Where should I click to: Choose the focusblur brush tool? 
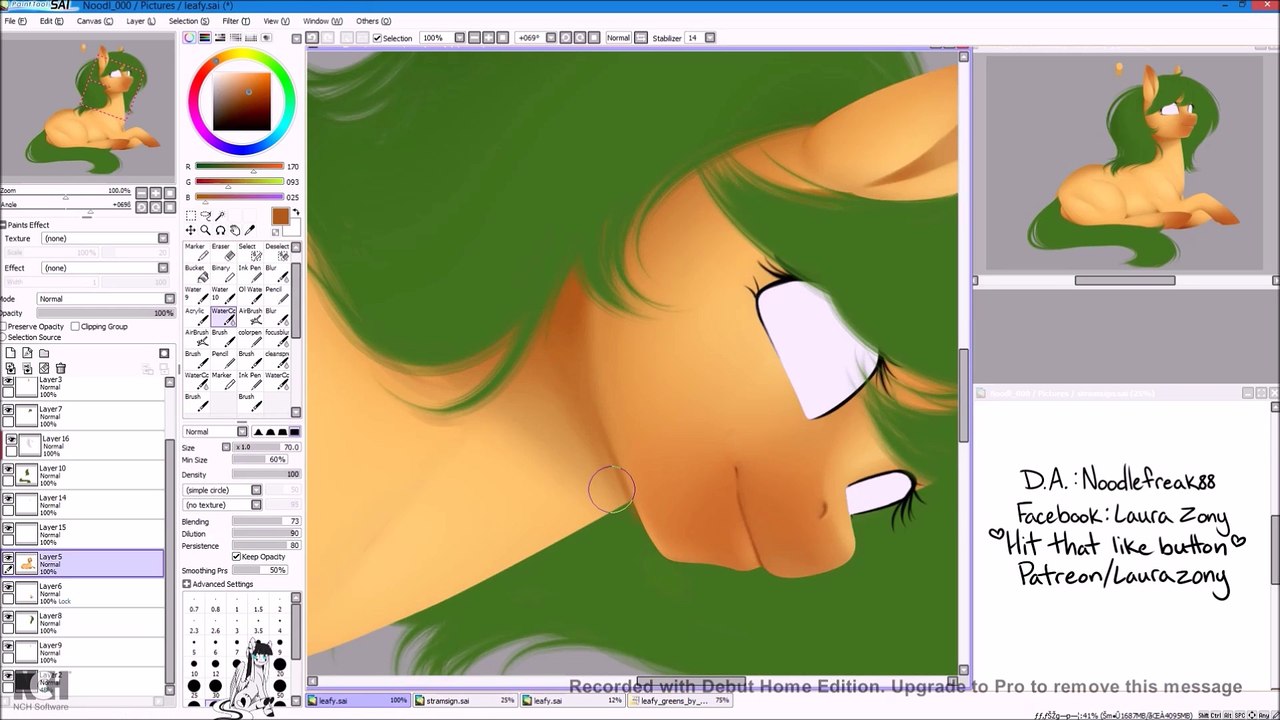(x=277, y=338)
